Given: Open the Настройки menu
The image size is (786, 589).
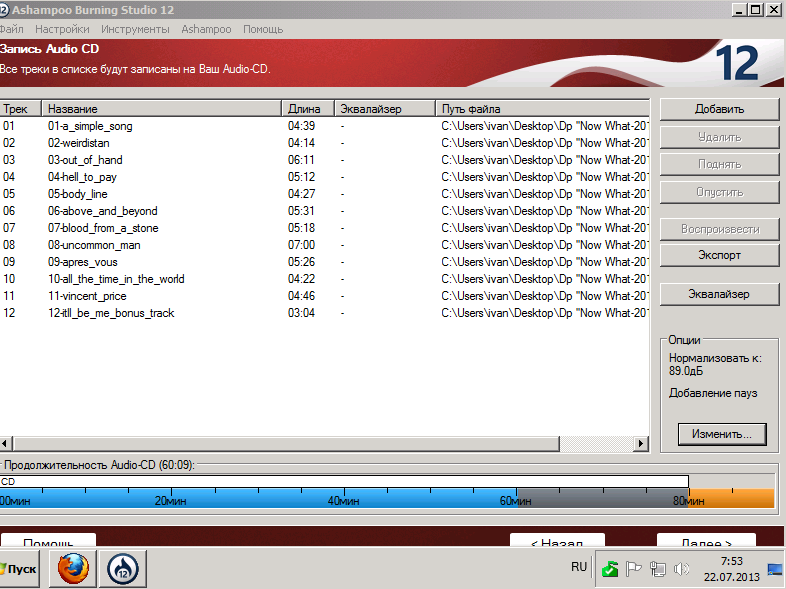Looking at the screenshot, I should point(62,29).
